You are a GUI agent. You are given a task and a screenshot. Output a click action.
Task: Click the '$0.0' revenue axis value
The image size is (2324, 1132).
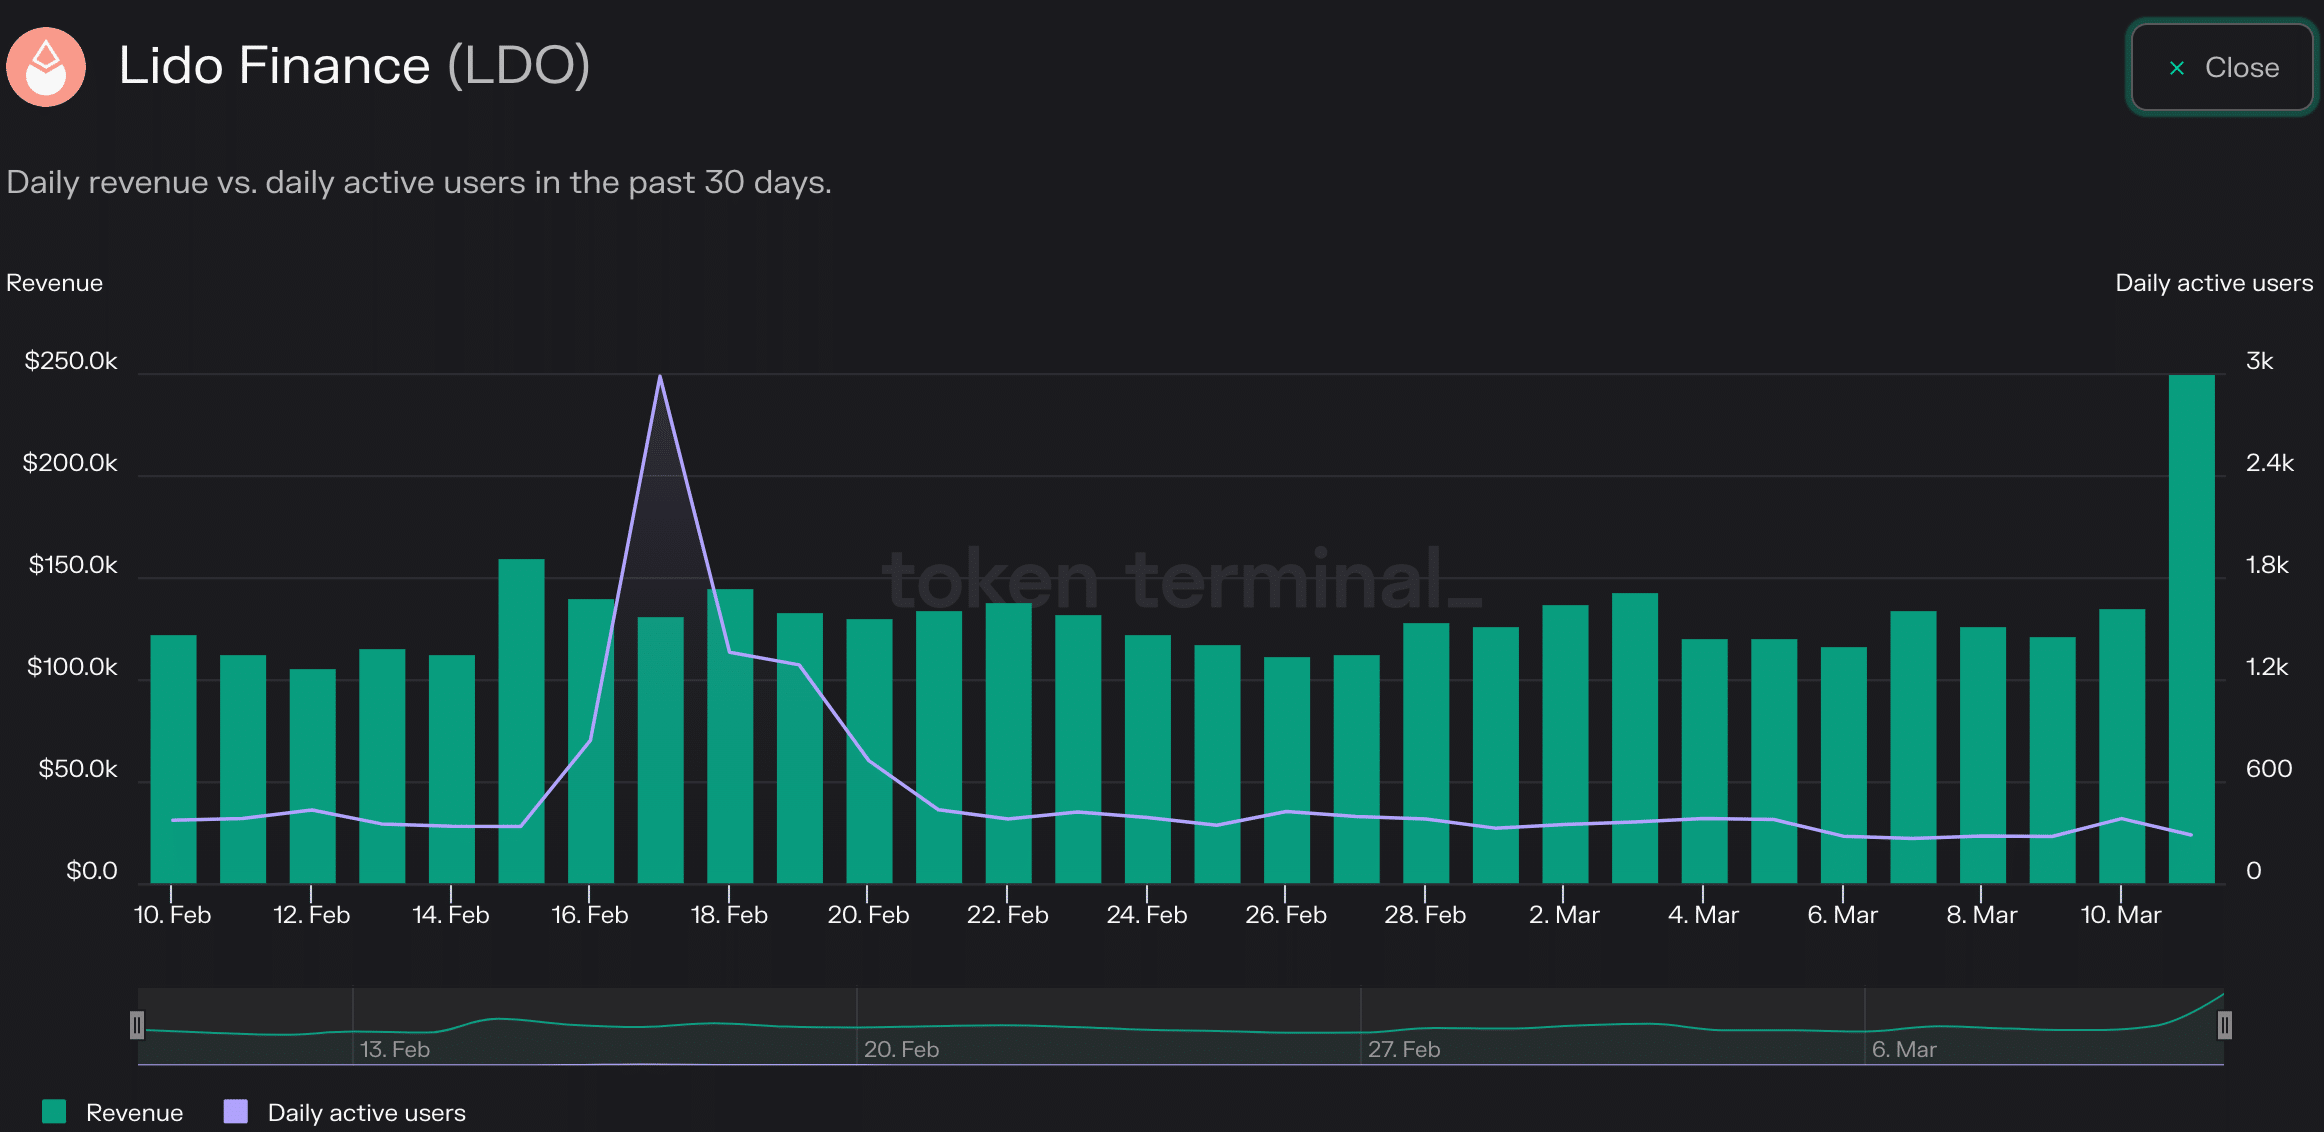92,871
